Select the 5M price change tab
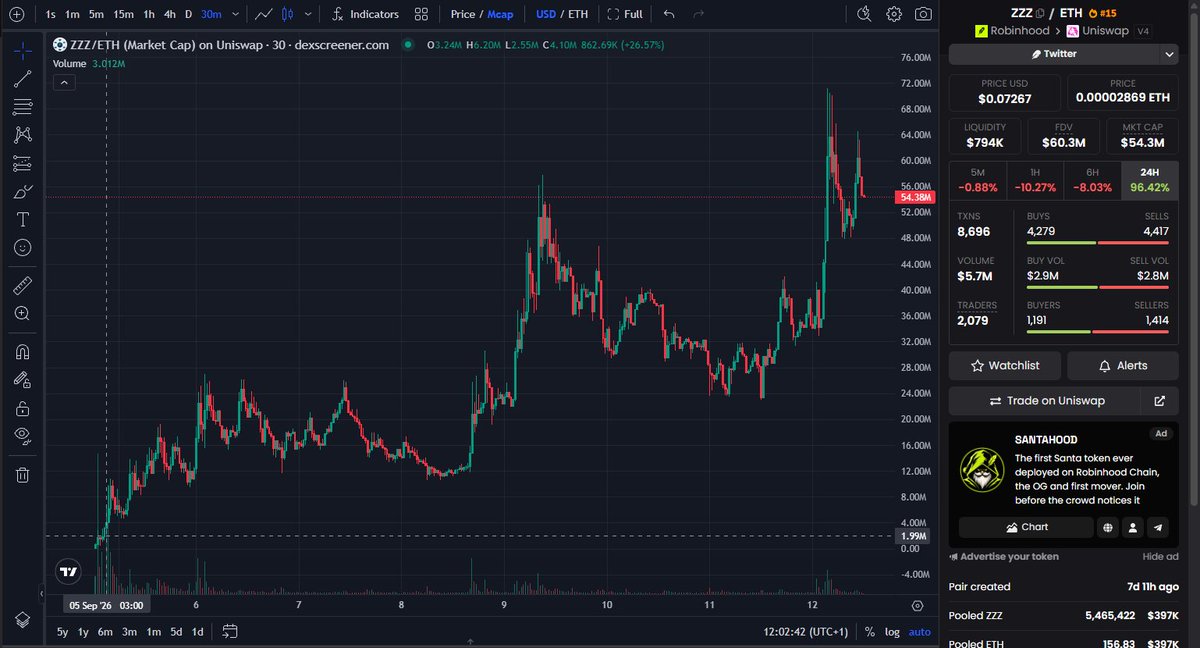Screen dimensions: 1200x648 pyautogui.click(x=977, y=179)
